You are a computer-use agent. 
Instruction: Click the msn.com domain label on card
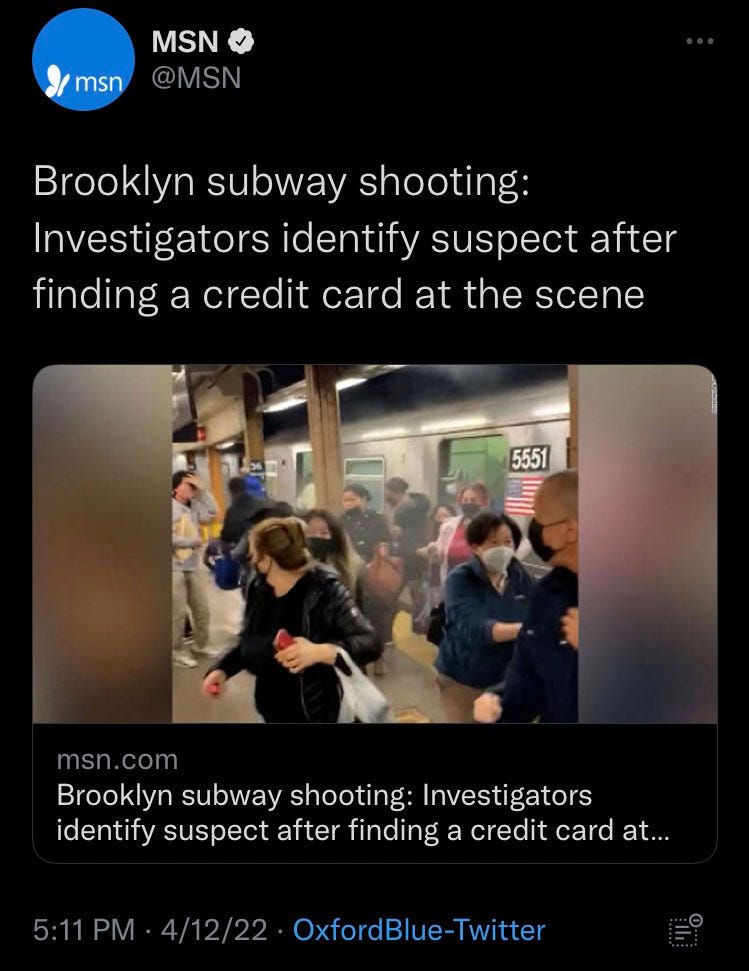click(118, 760)
